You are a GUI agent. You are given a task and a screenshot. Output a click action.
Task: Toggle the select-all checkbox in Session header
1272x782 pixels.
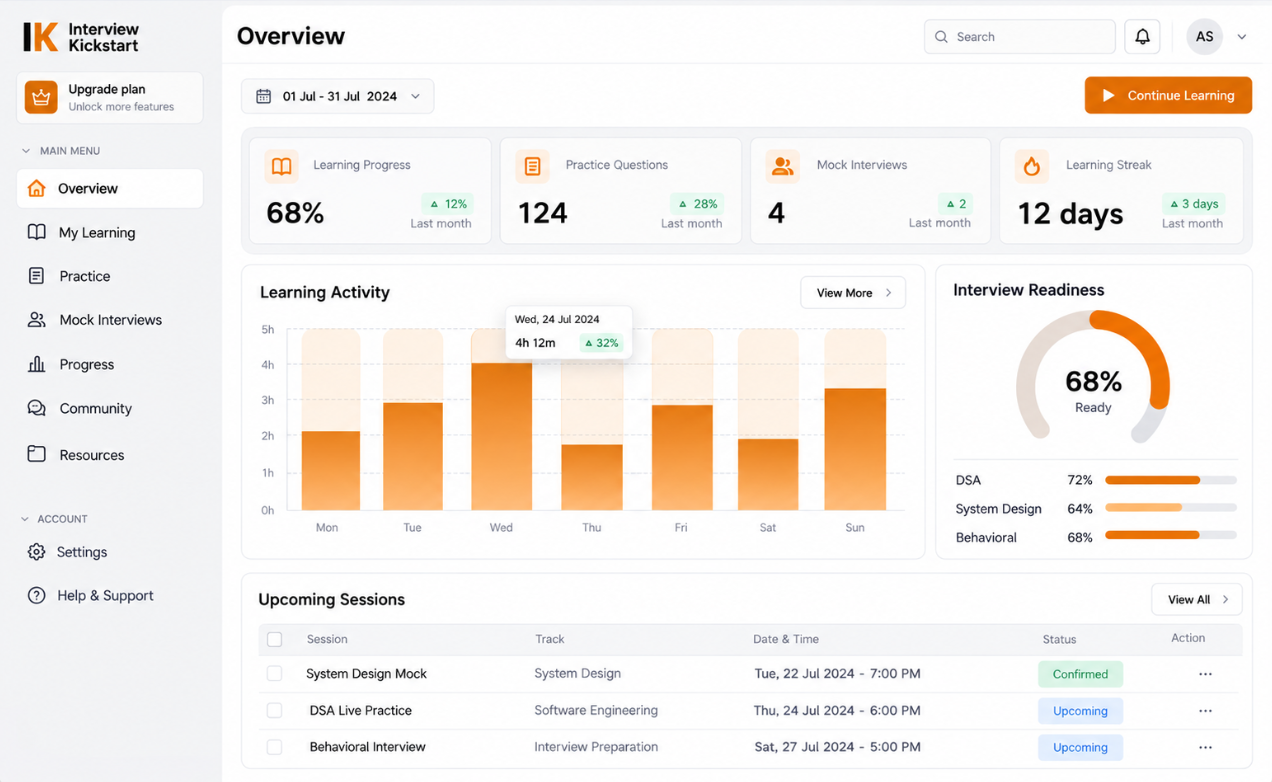275,639
